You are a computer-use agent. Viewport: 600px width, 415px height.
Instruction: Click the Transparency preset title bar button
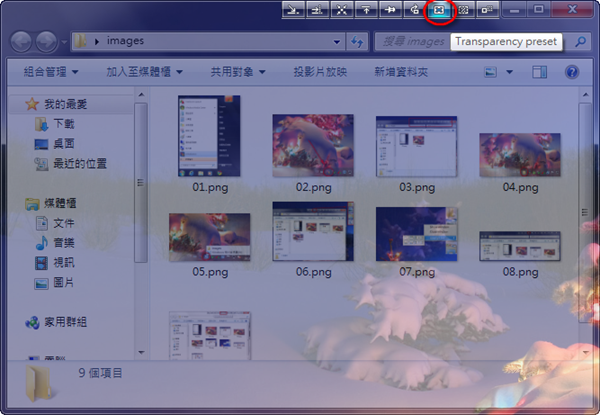[439, 10]
